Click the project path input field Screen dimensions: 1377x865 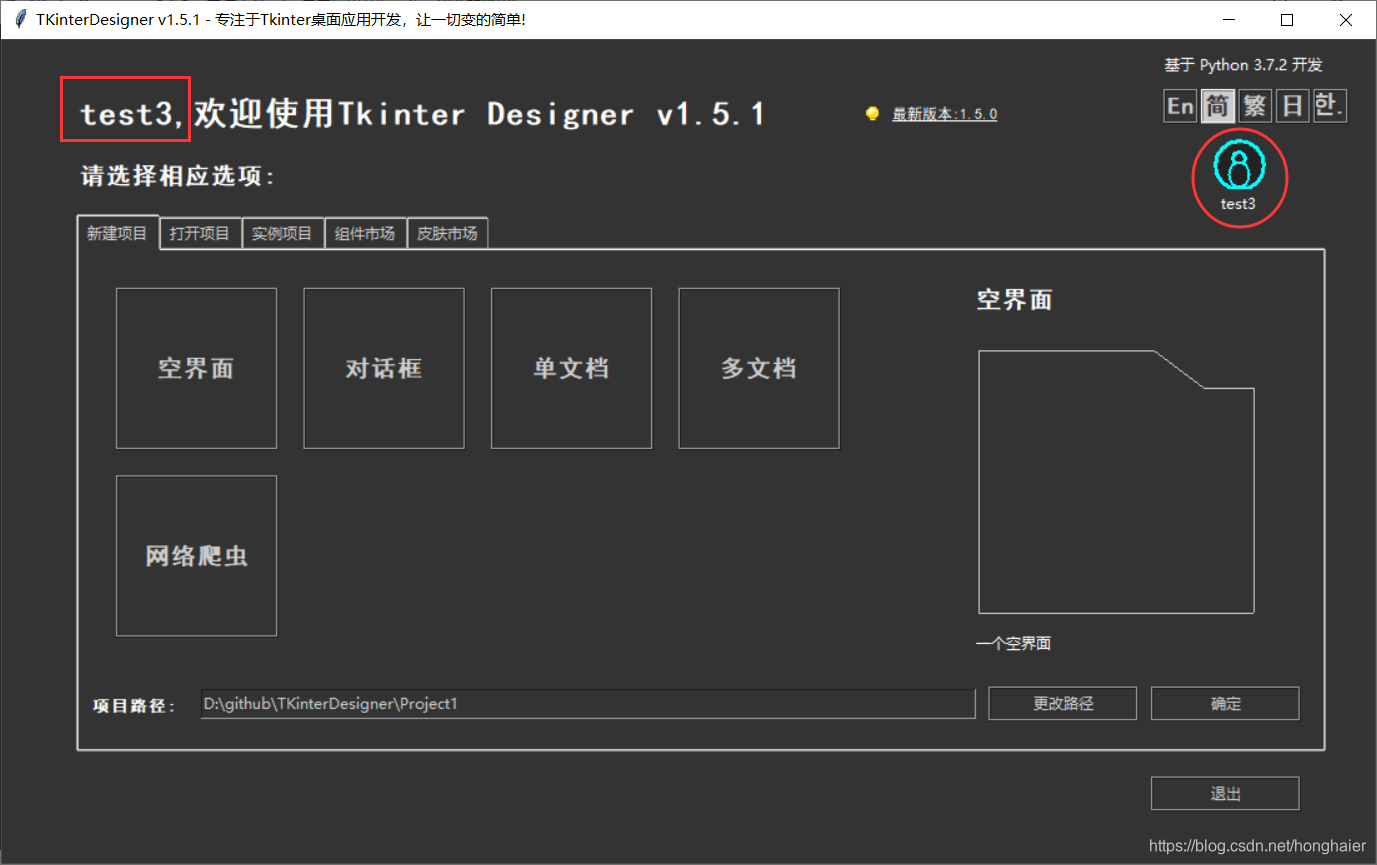coord(588,703)
